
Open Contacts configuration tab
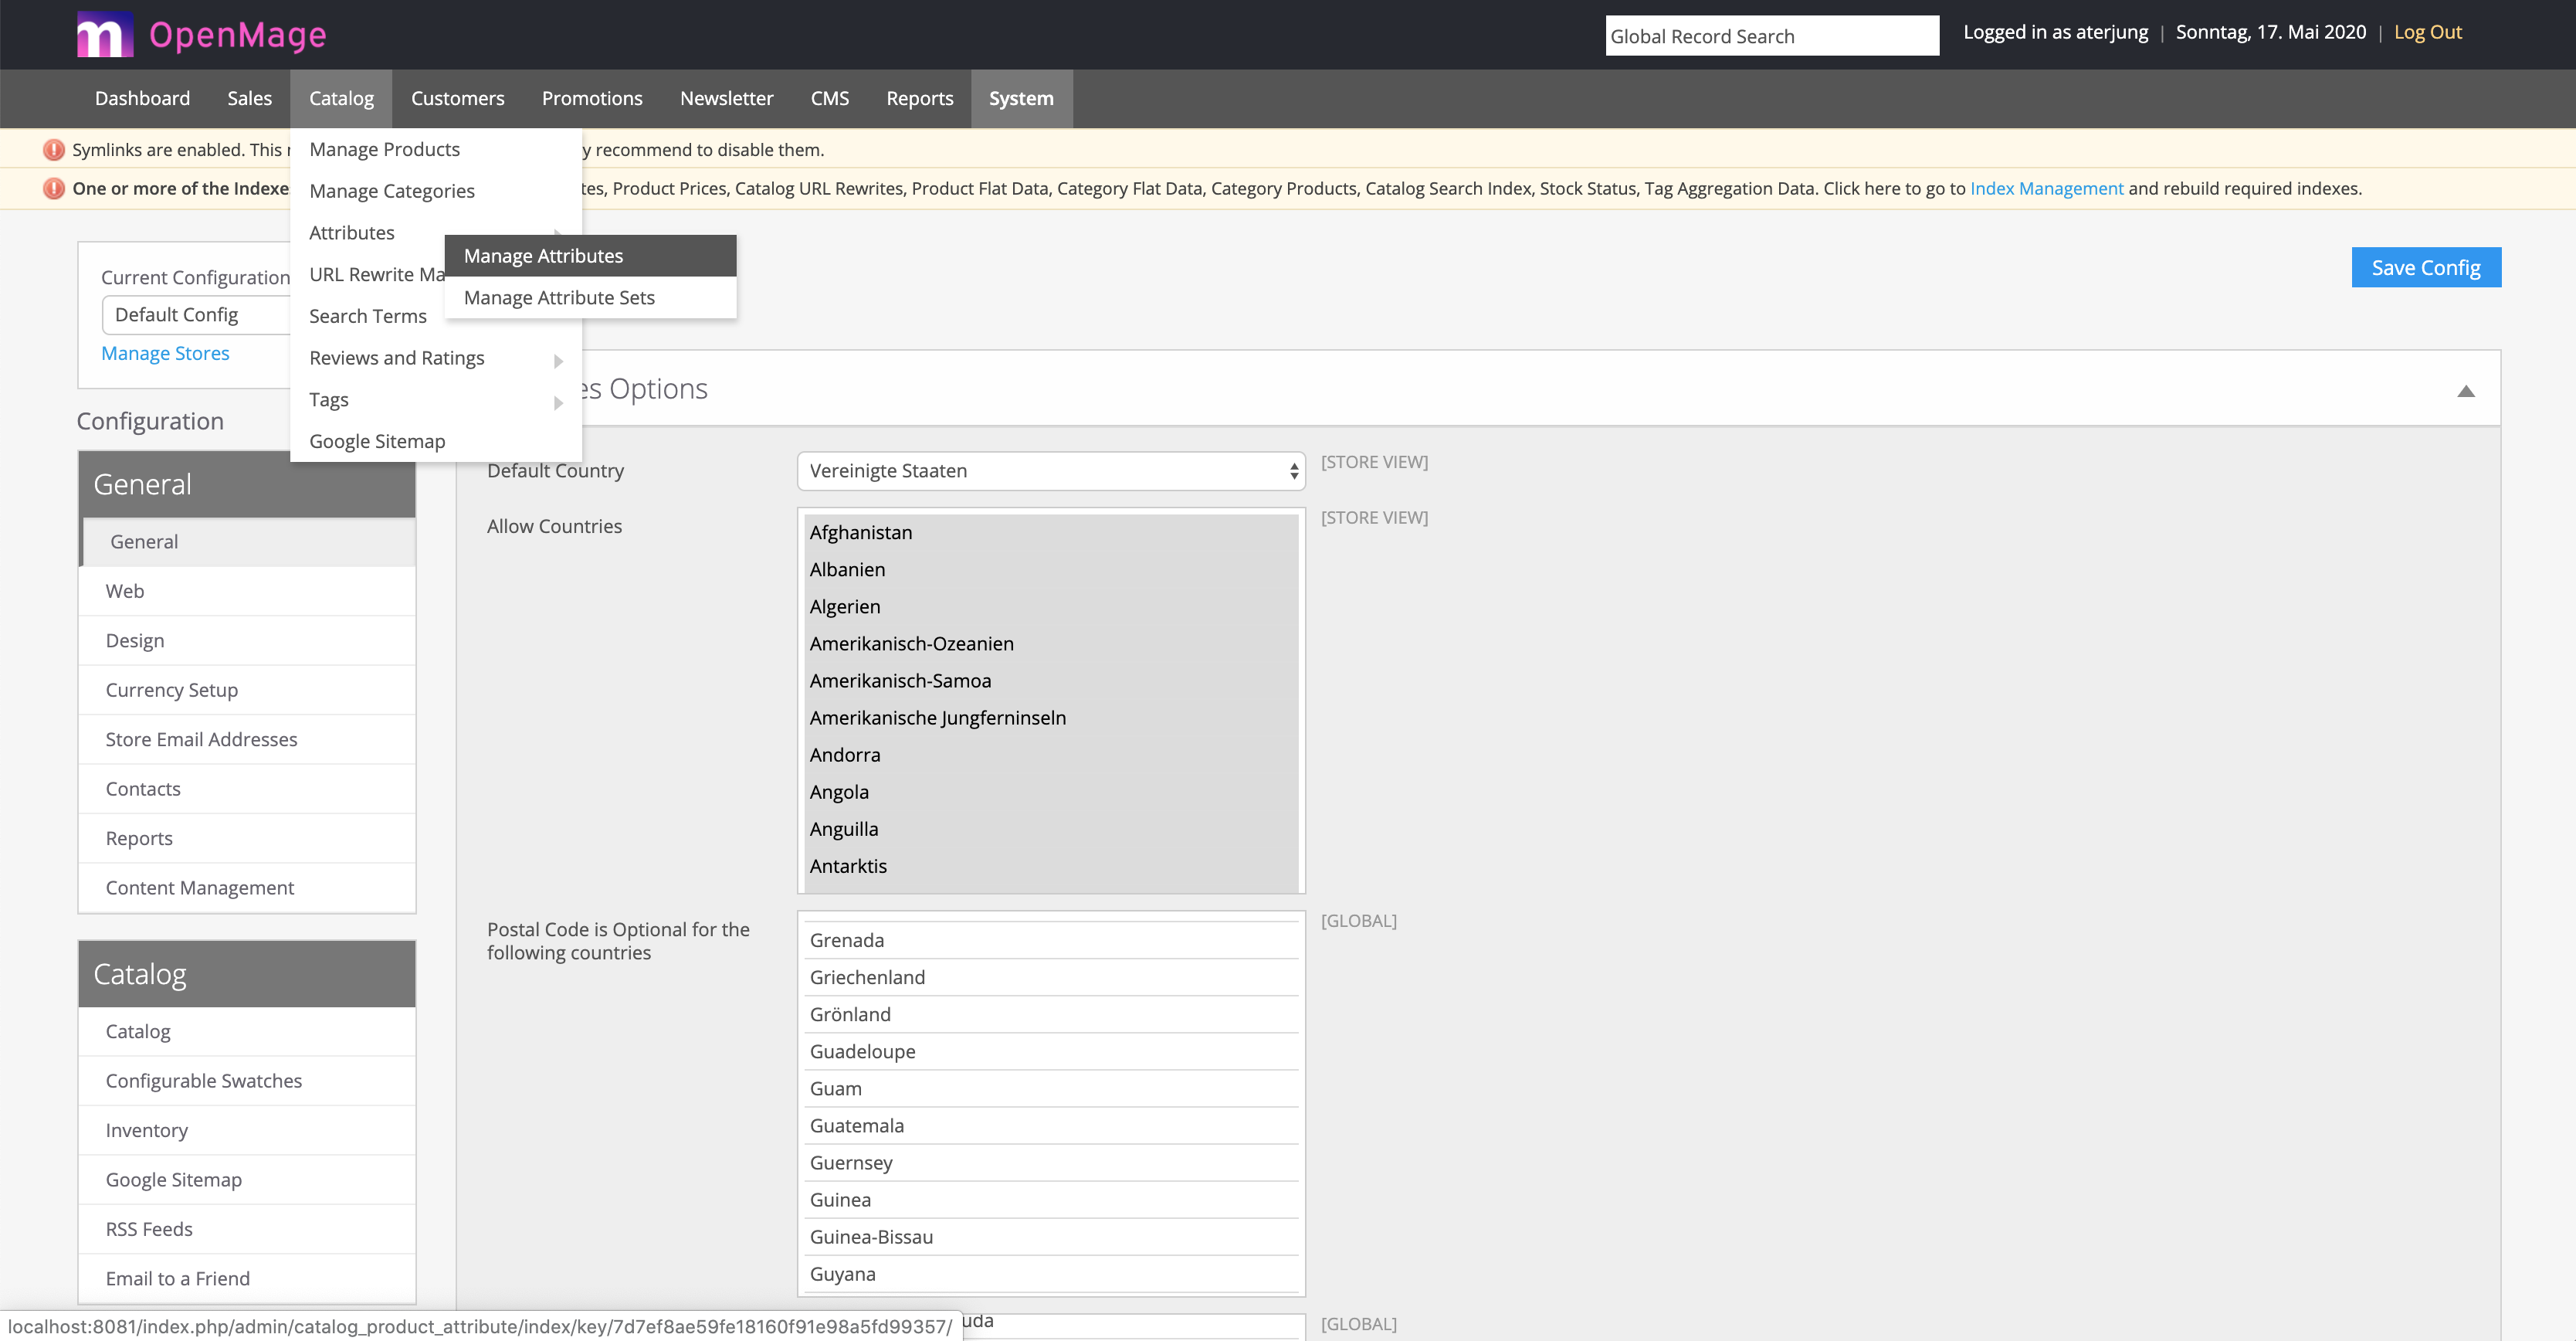pyautogui.click(x=247, y=789)
